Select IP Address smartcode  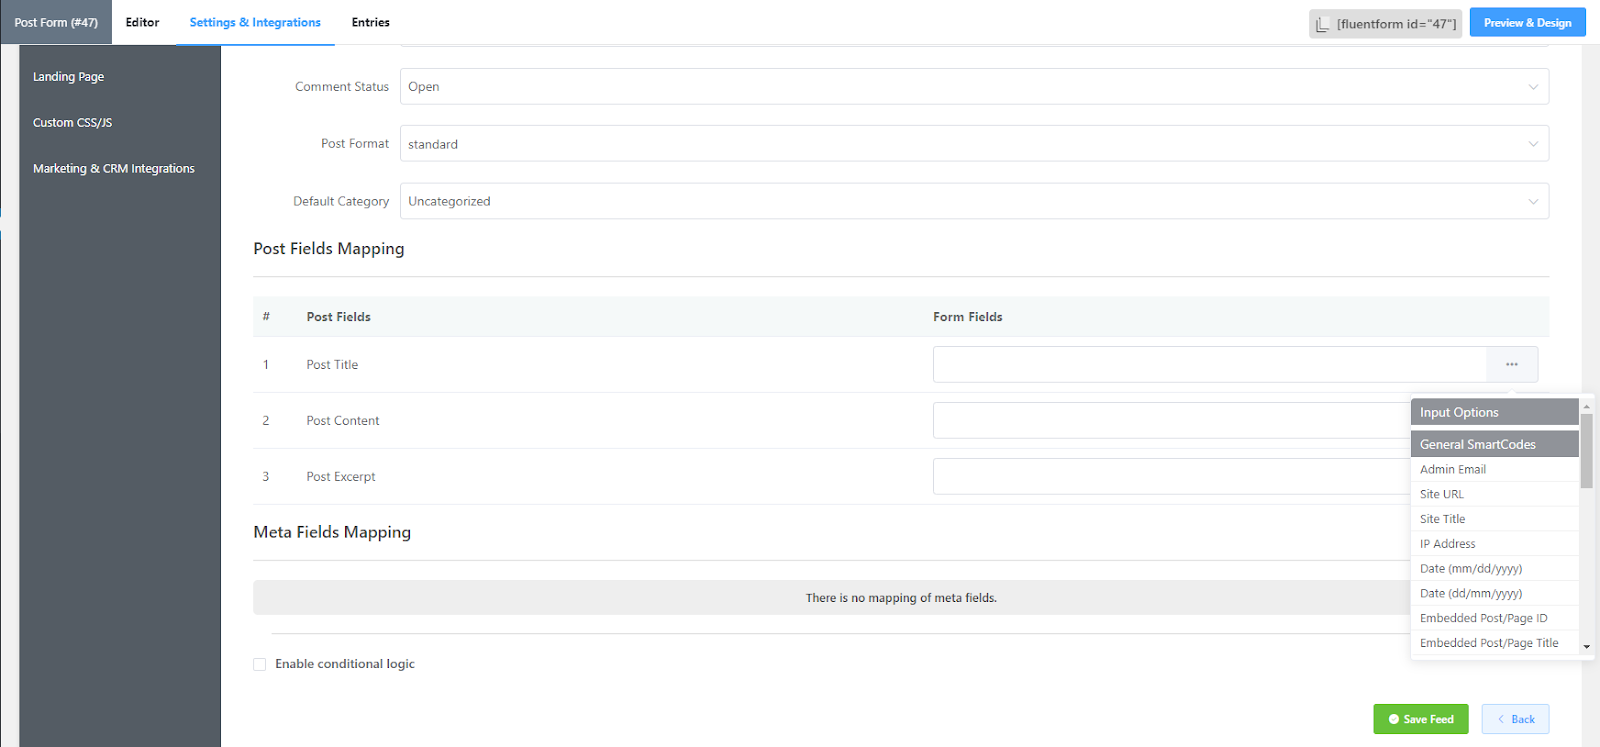[1495, 543]
